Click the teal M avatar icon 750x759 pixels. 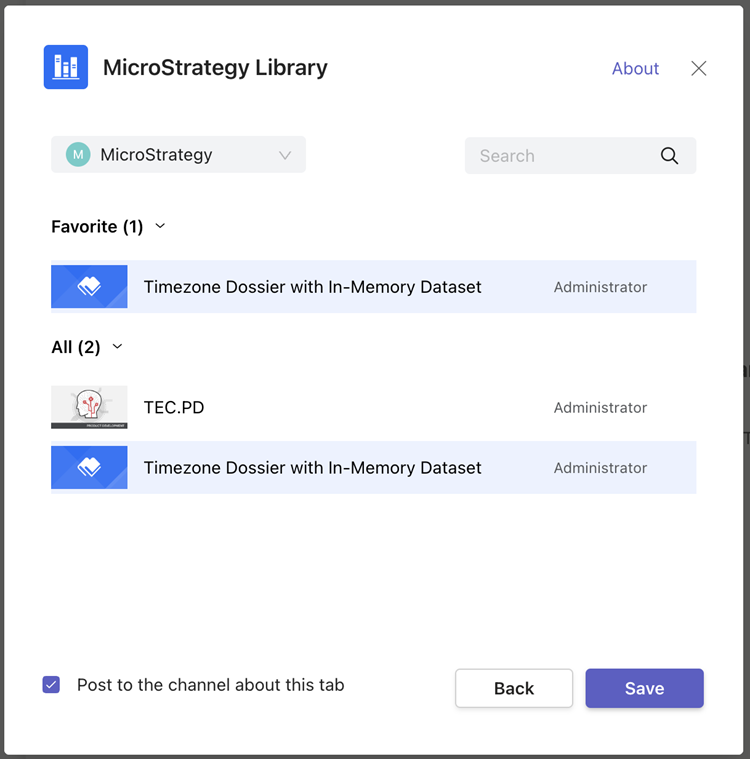(x=78, y=154)
